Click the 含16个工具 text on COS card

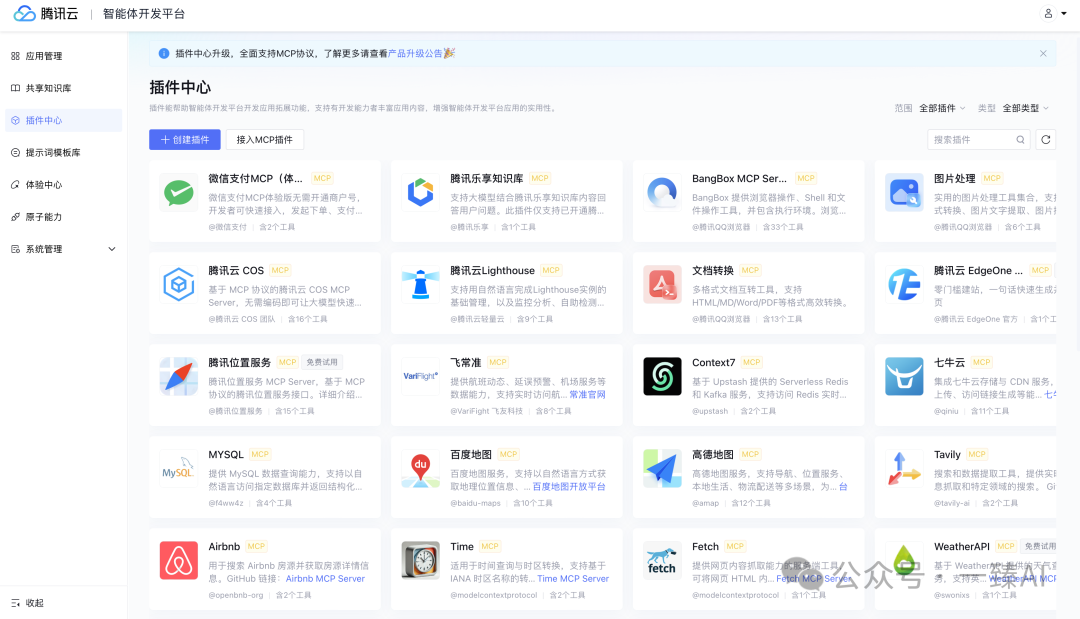pos(307,319)
